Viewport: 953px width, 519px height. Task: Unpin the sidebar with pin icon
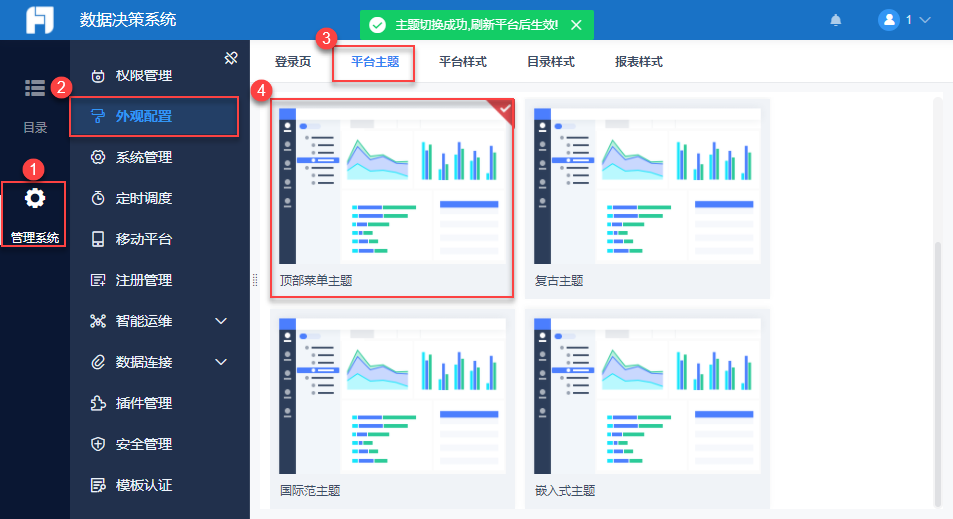tap(231, 58)
